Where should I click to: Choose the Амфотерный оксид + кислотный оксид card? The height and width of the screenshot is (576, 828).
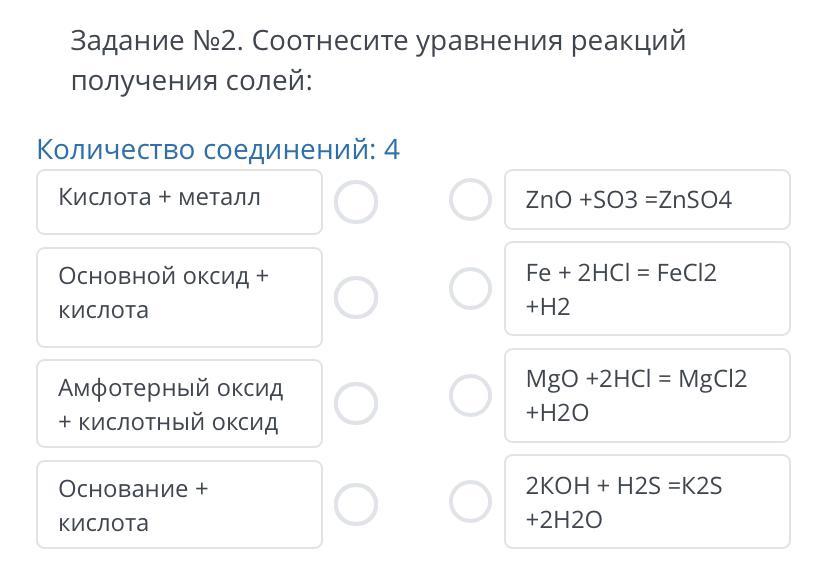point(179,403)
